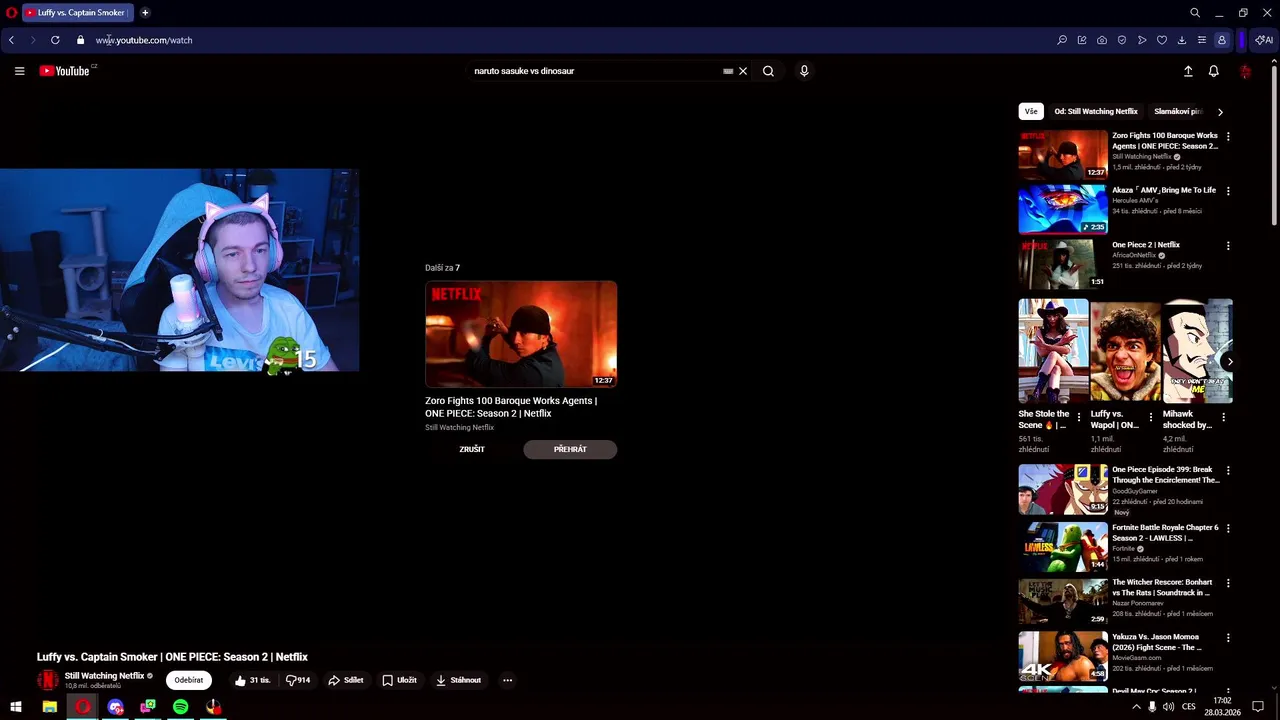The height and width of the screenshot is (720, 1280).
Task: Open 'Akaza AMV' sidebar thumbnail
Action: point(1063,209)
